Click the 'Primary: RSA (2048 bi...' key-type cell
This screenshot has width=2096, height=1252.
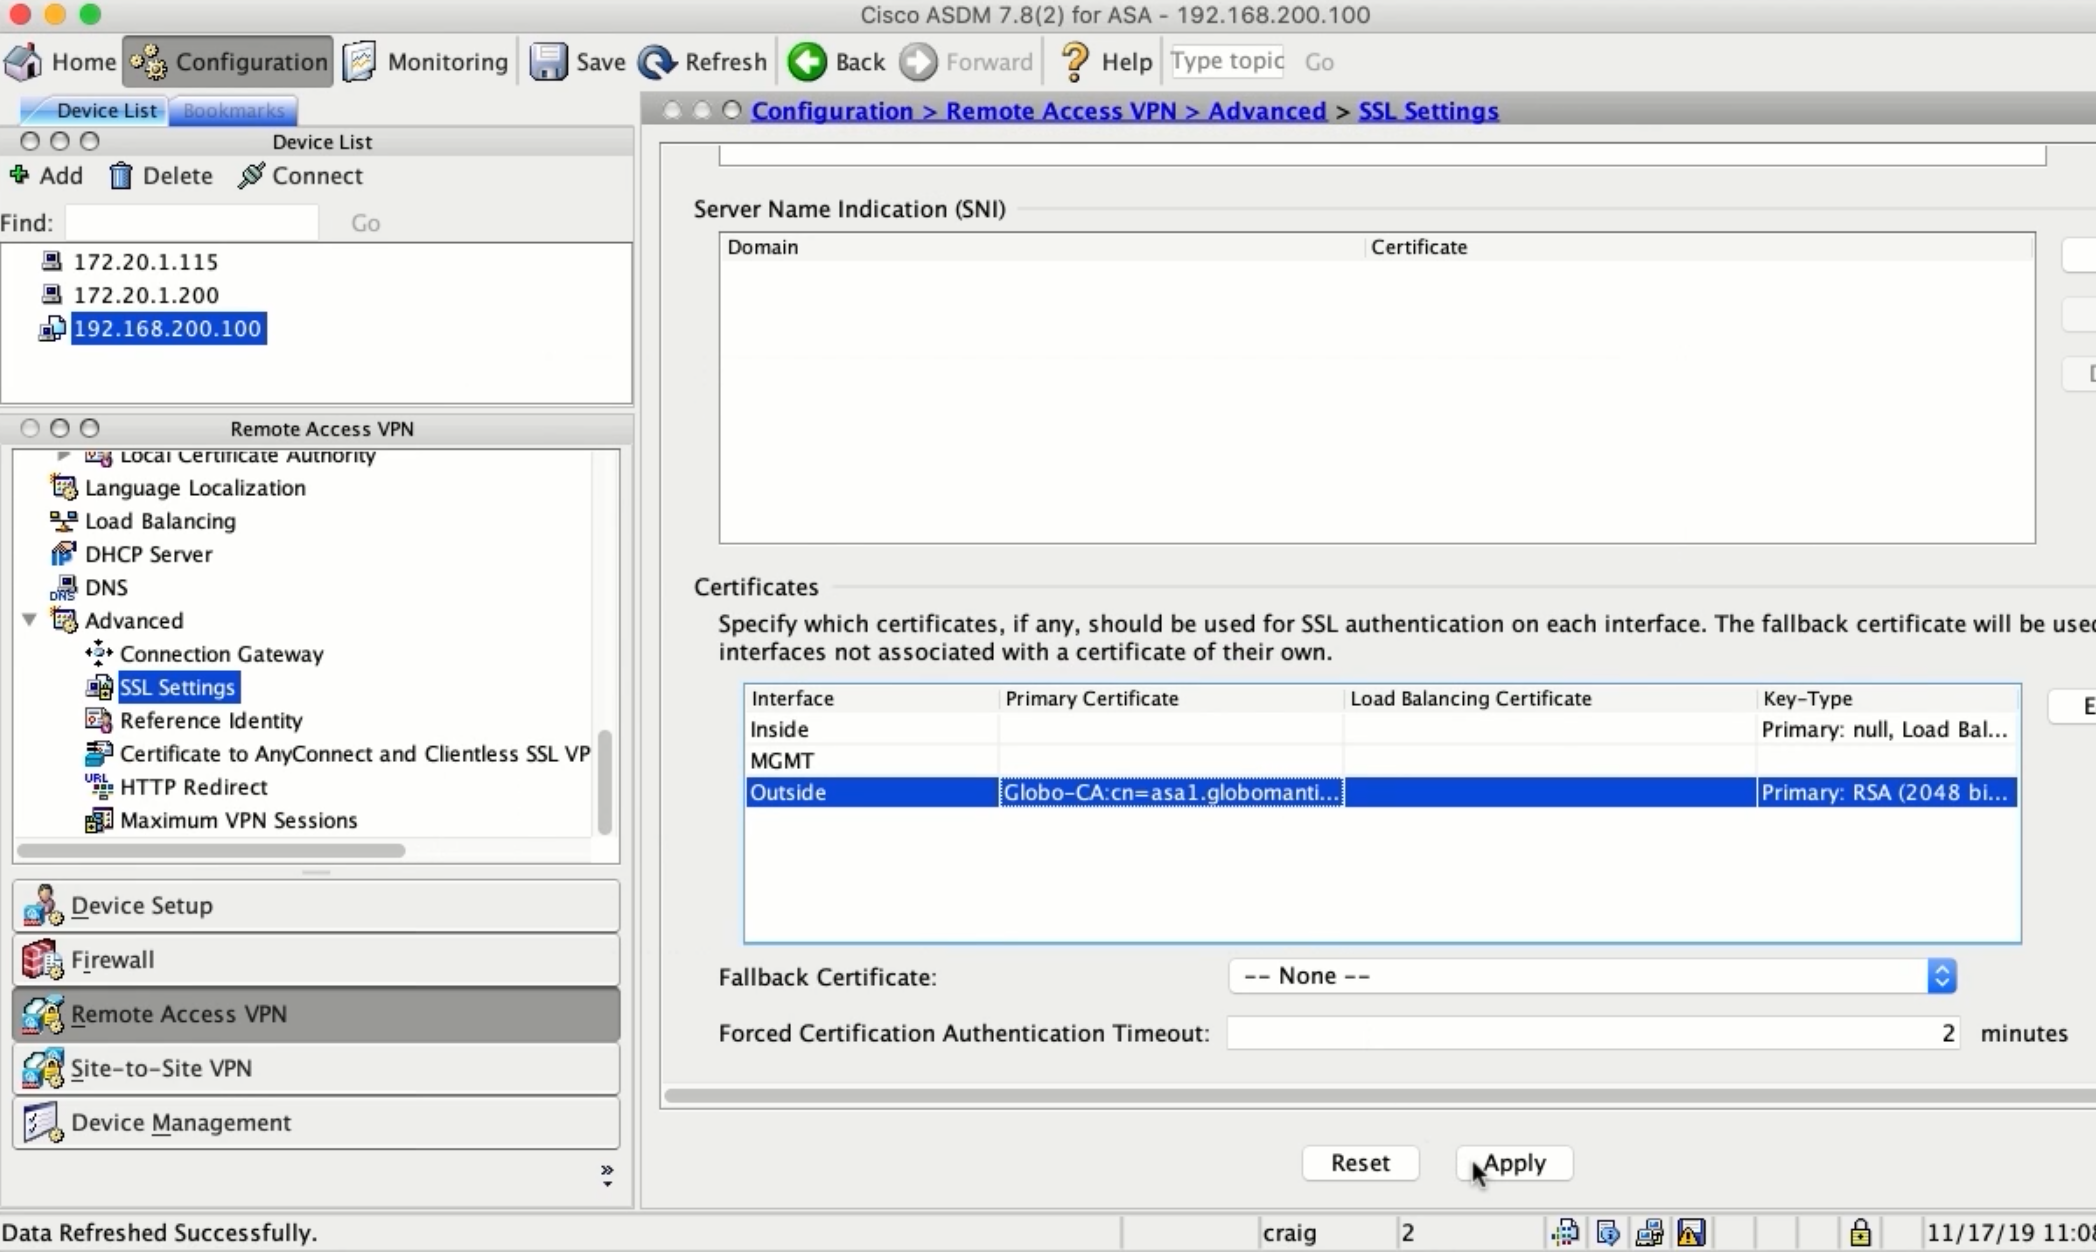(x=1886, y=792)
